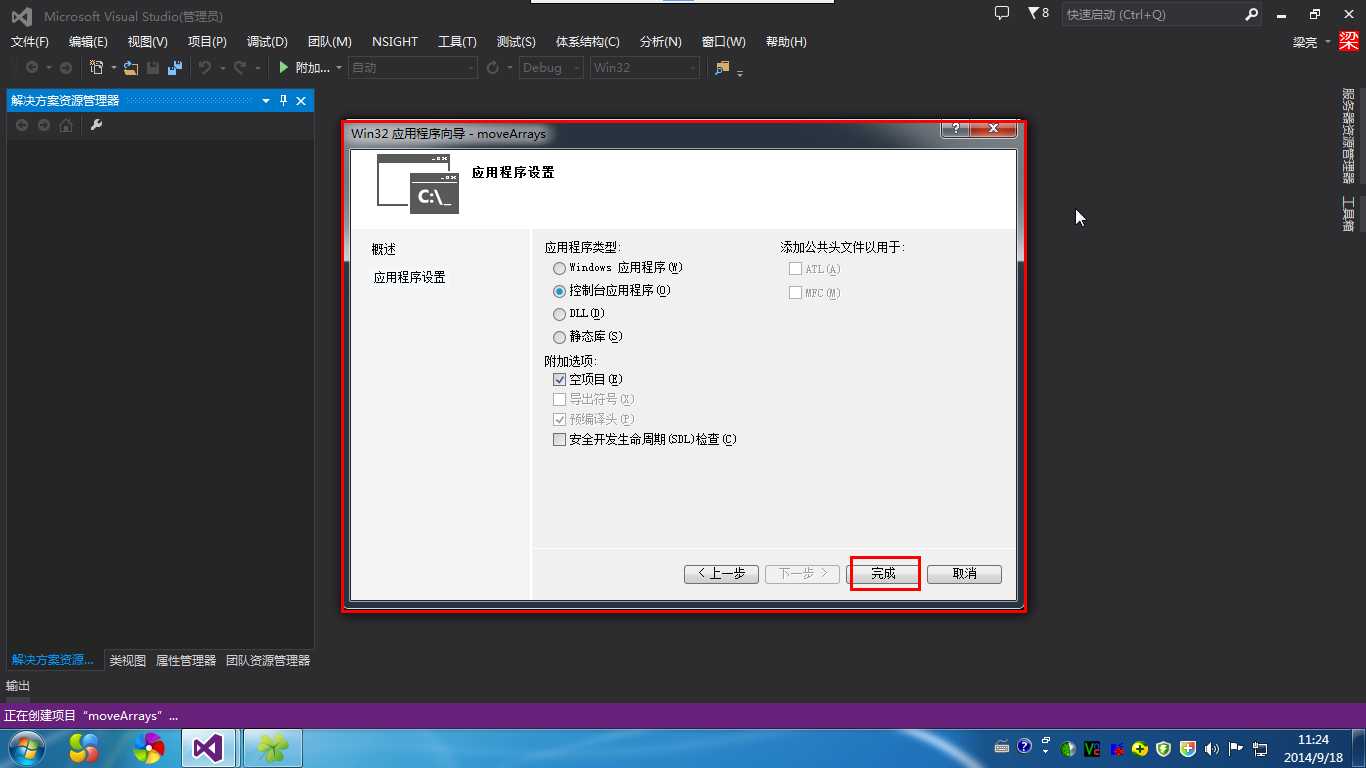Open the NSIGHT menu

click(x=395, y=42)
